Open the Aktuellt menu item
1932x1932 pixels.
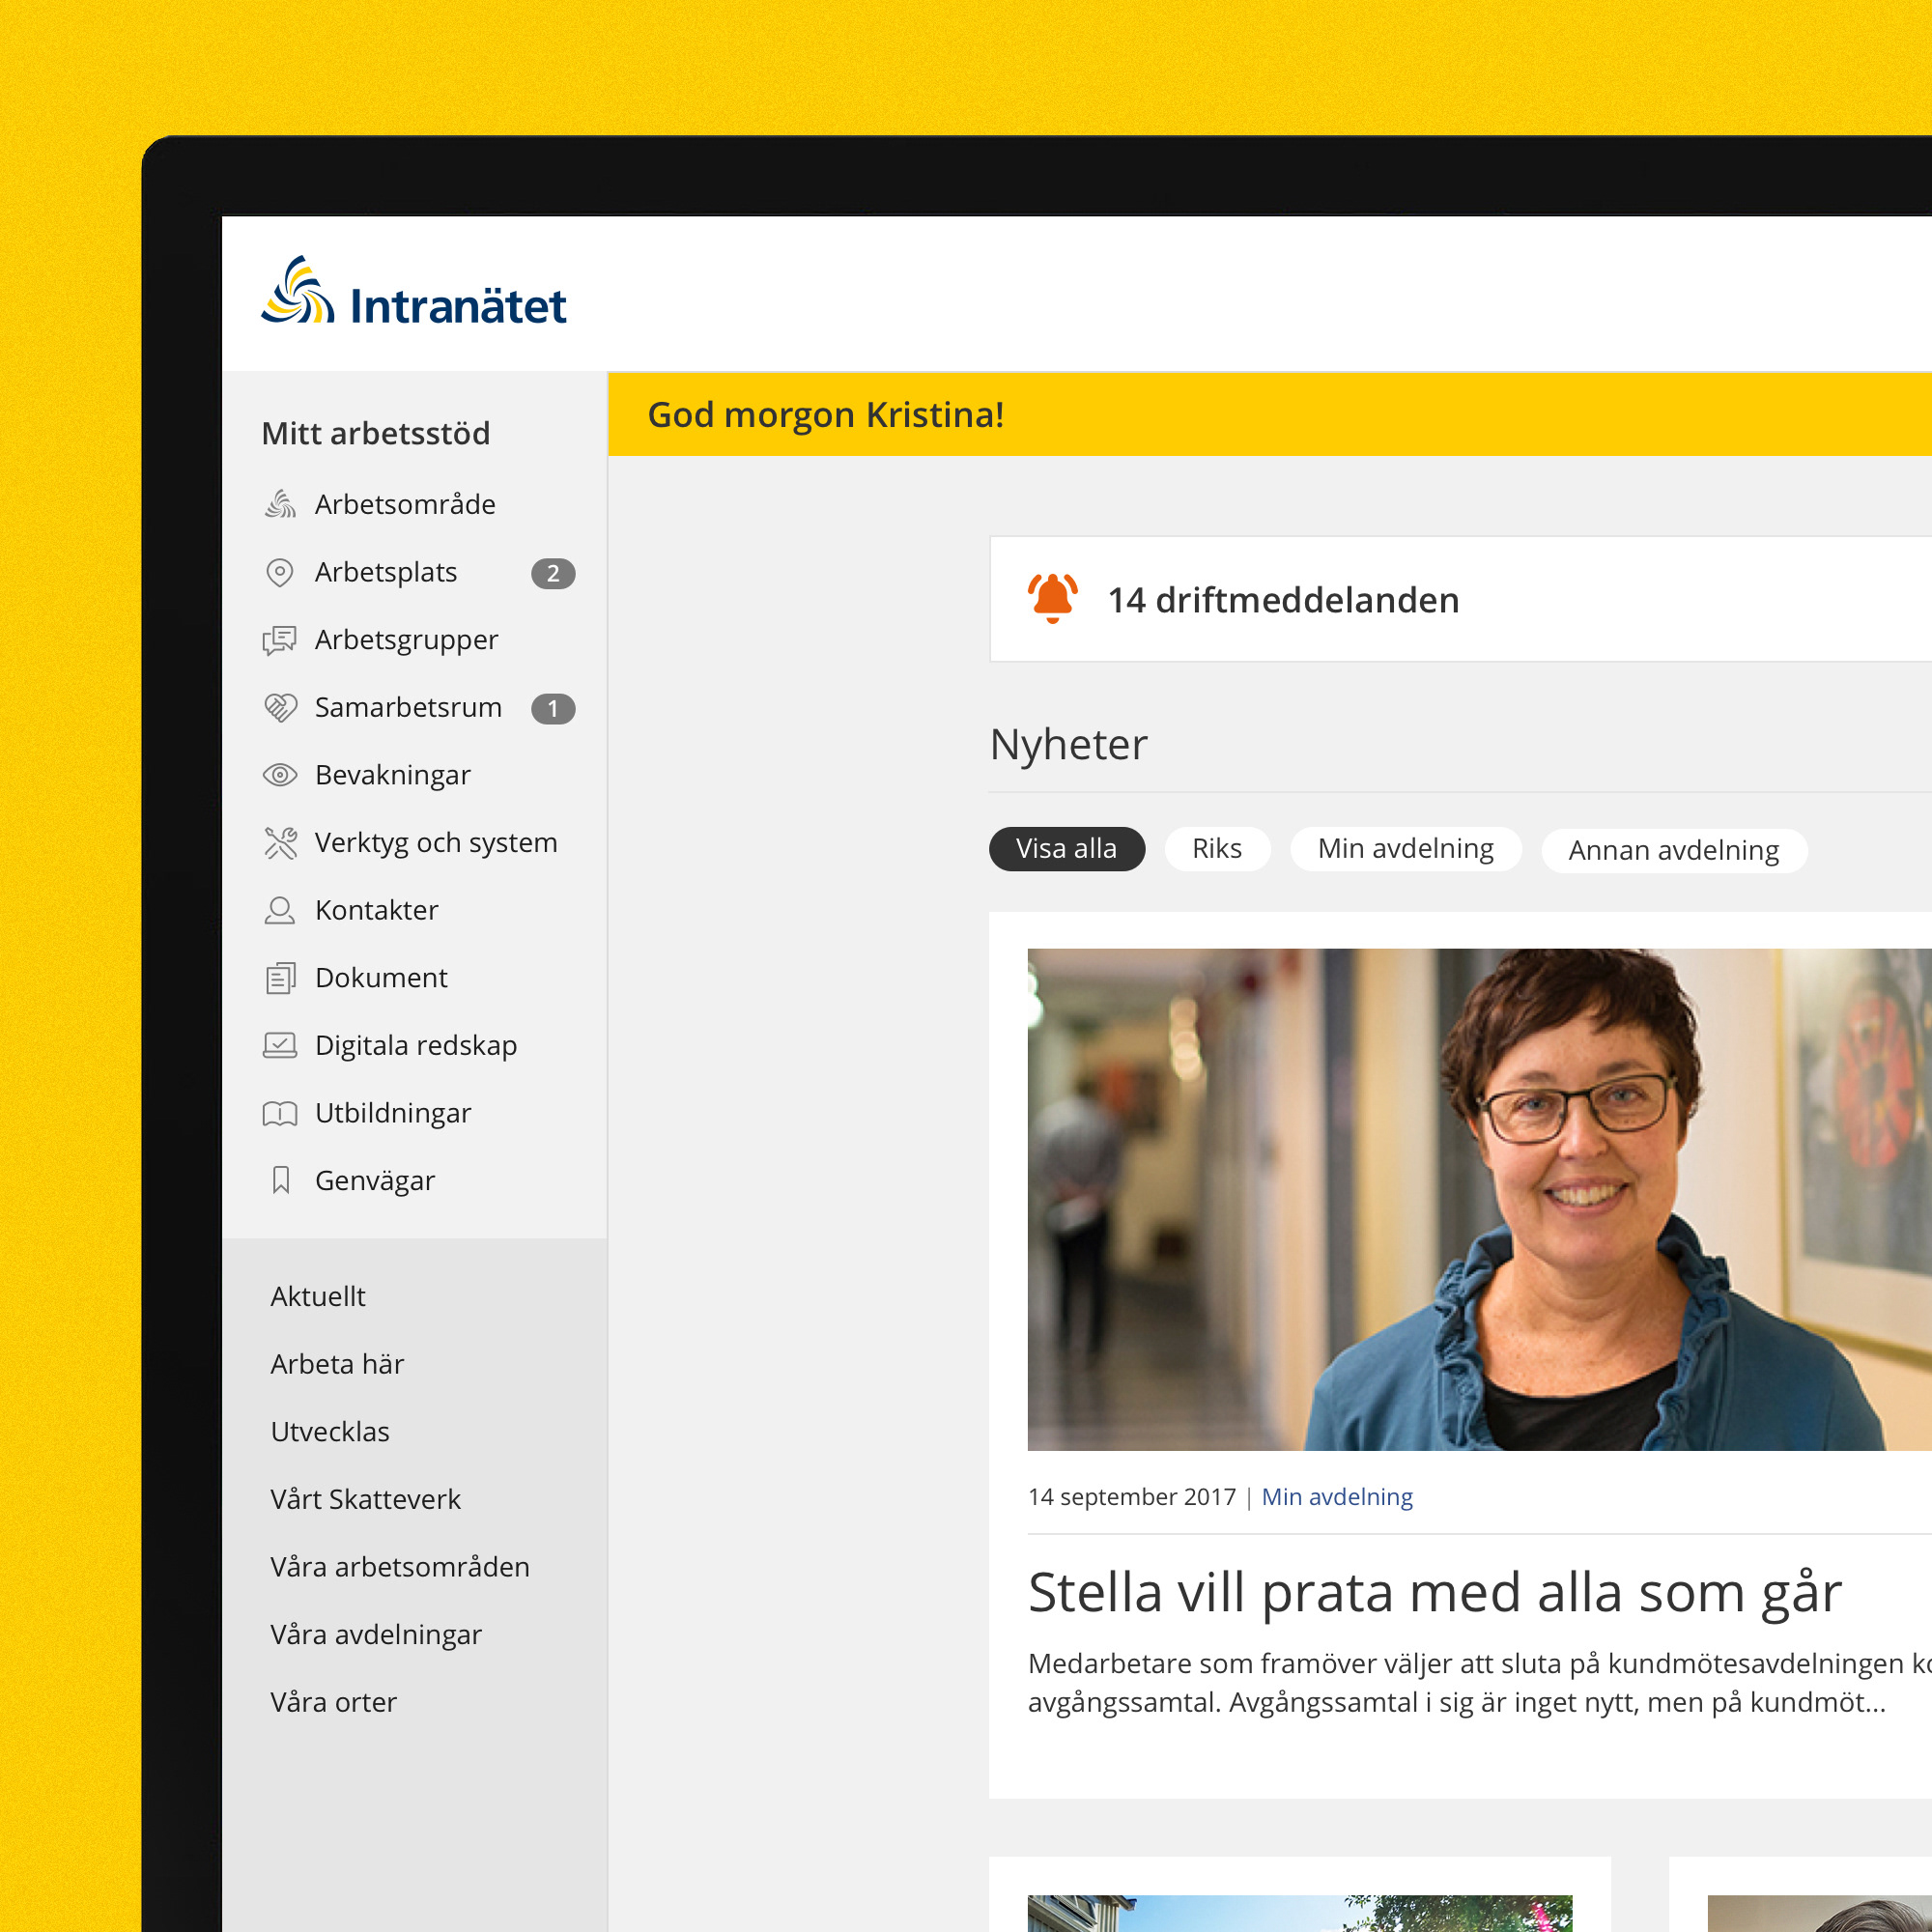318,1297
